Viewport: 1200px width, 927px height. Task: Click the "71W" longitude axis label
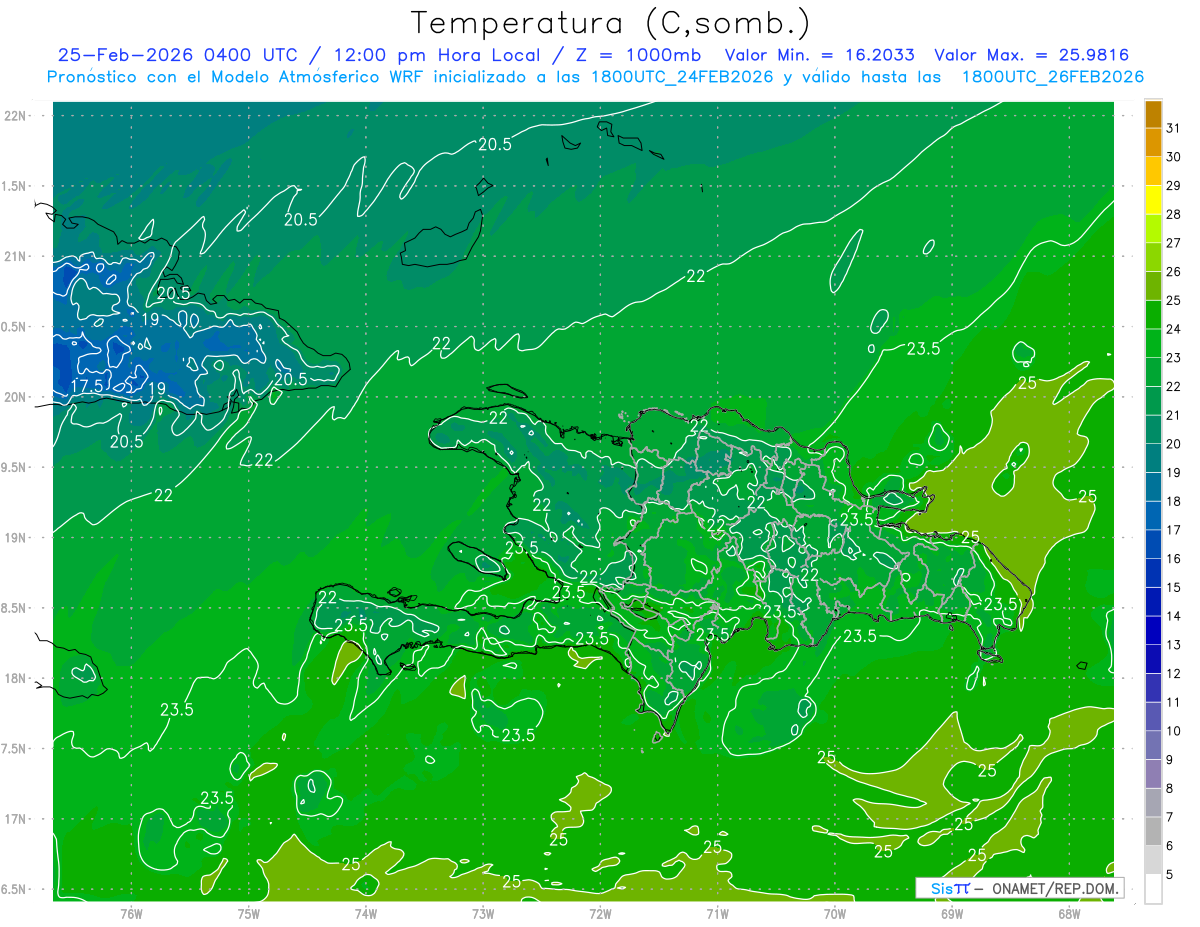[717, 913]
